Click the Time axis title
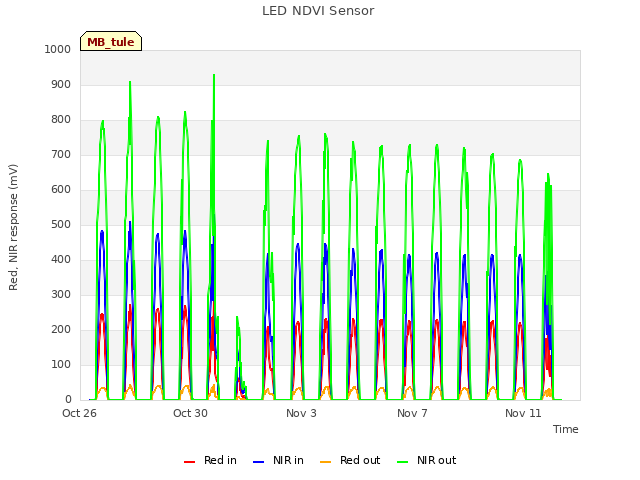Viewport: 640px width, 480px height. coord(566,429)
